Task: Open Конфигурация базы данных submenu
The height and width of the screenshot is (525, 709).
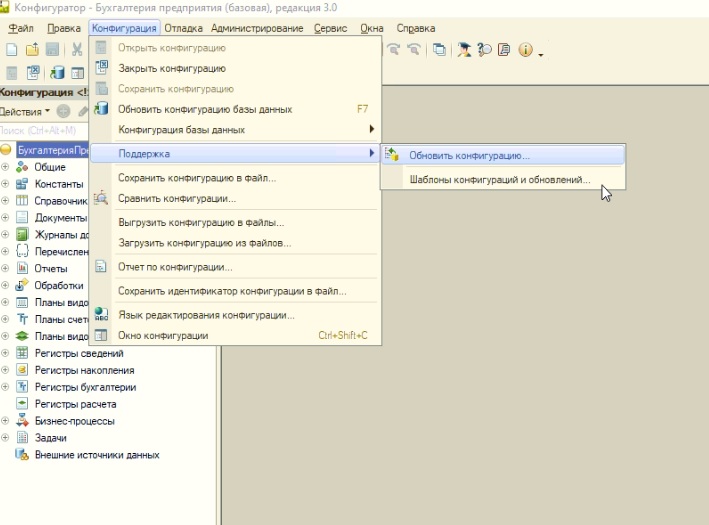Action: [235, 130]
